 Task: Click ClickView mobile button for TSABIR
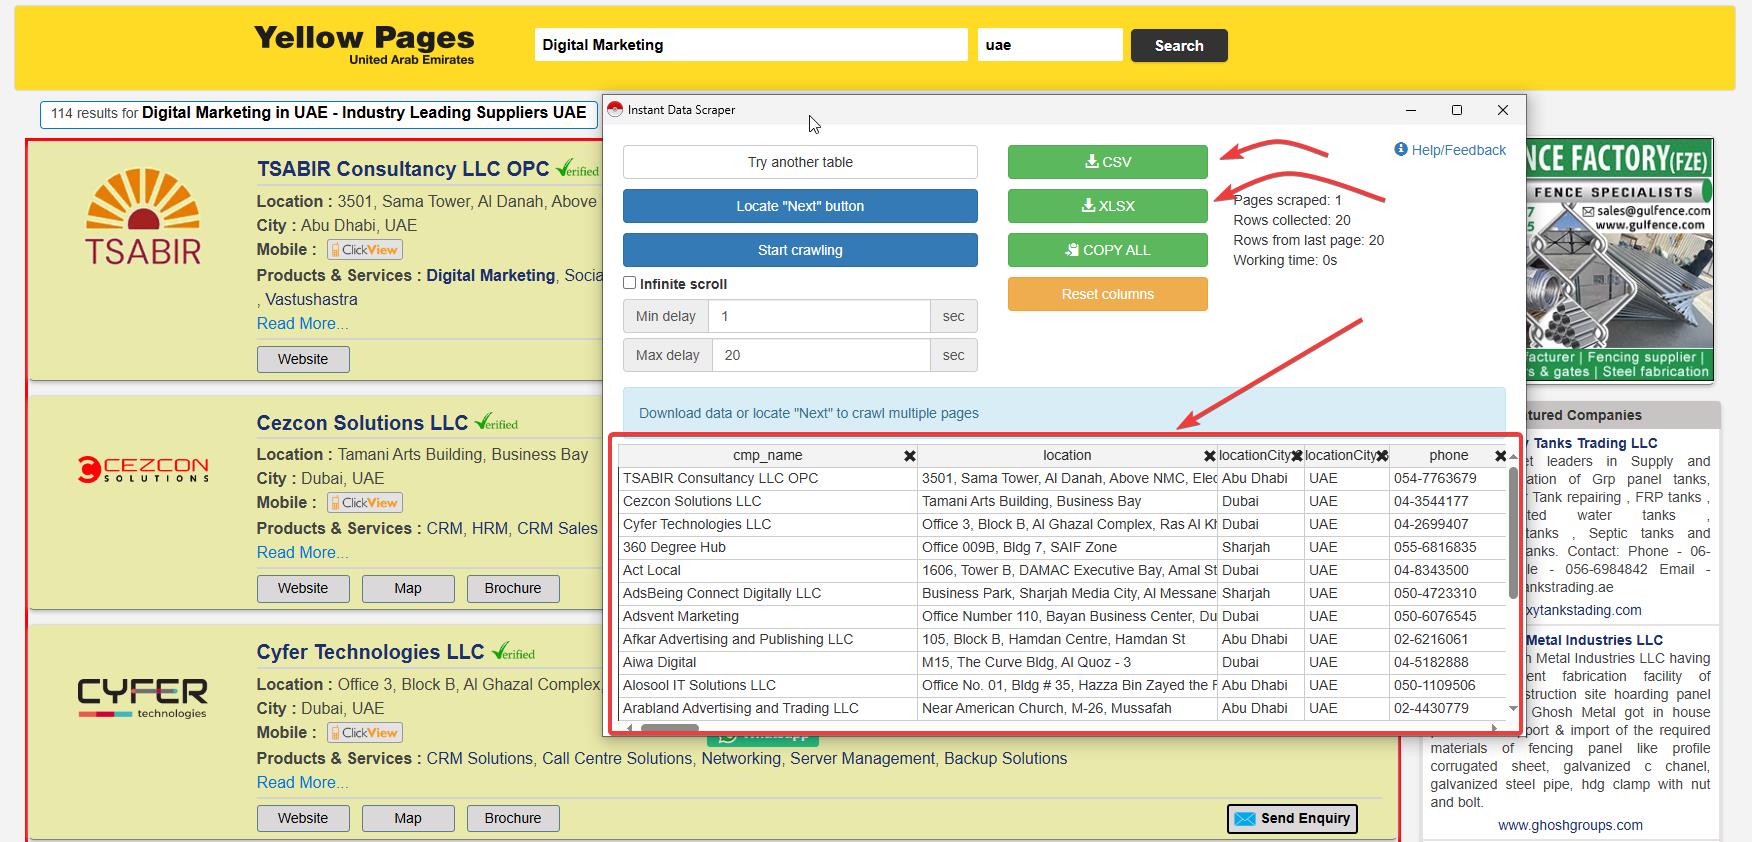click(x=365, y=250)
